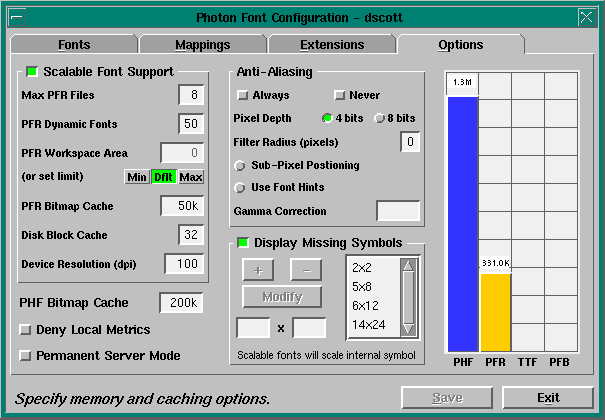The width and height of the screenshot is (605, 420).
Task: Toggle Display Missing Symbols checkbox
Action: pyautogui.click(x=243, y=243)
